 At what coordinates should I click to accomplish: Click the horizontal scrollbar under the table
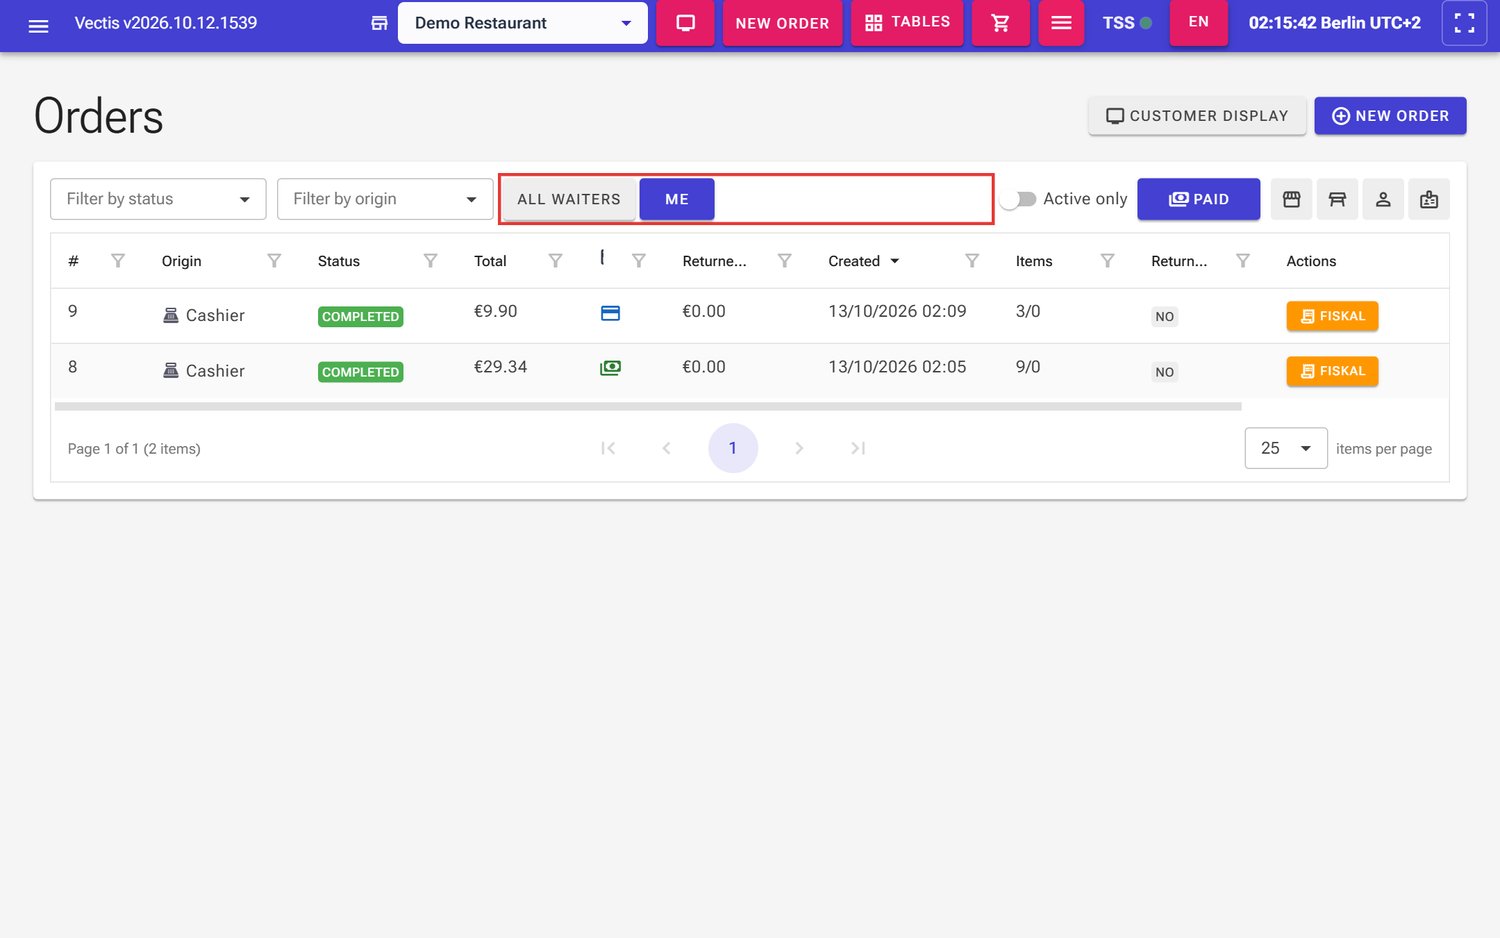(x=648, y=407)
